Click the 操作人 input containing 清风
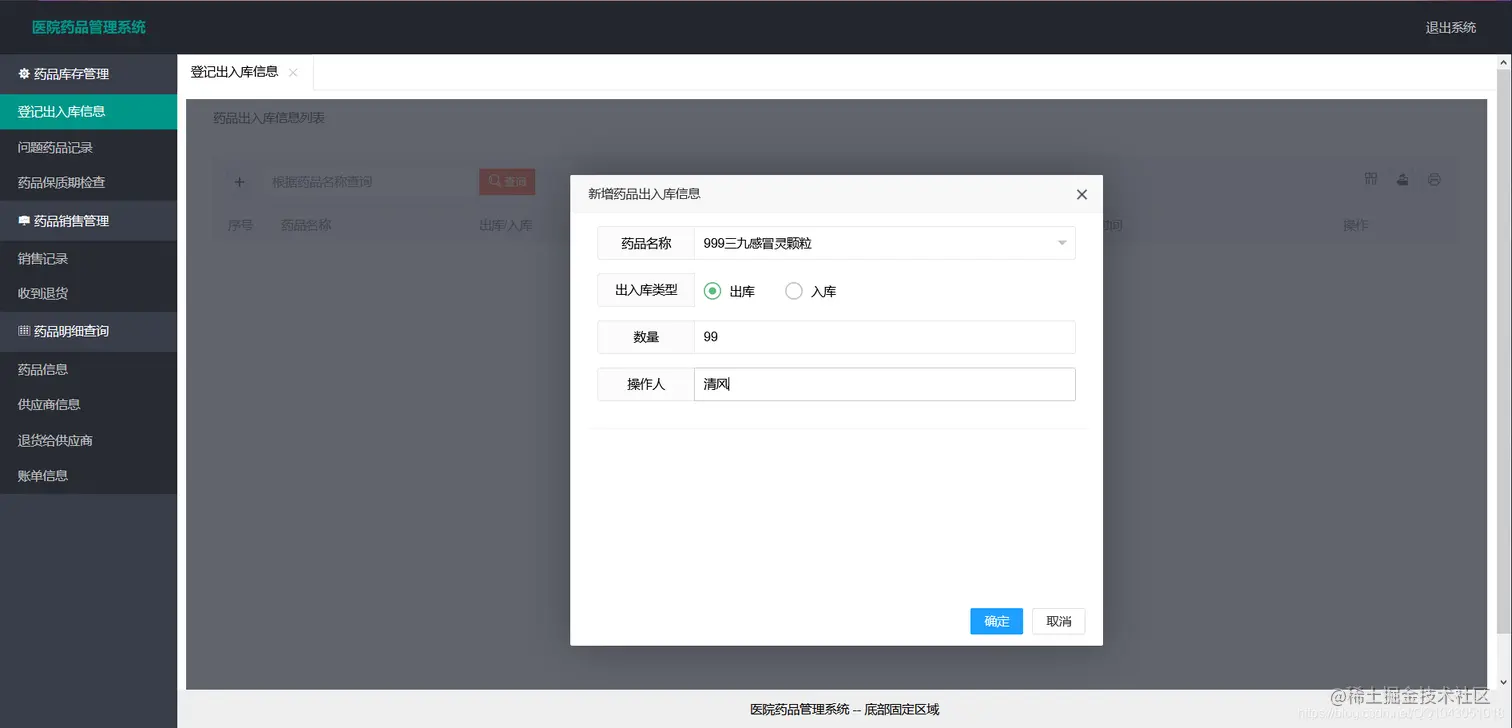Screen dimensions: 1512x728 (x=884, y=384)
